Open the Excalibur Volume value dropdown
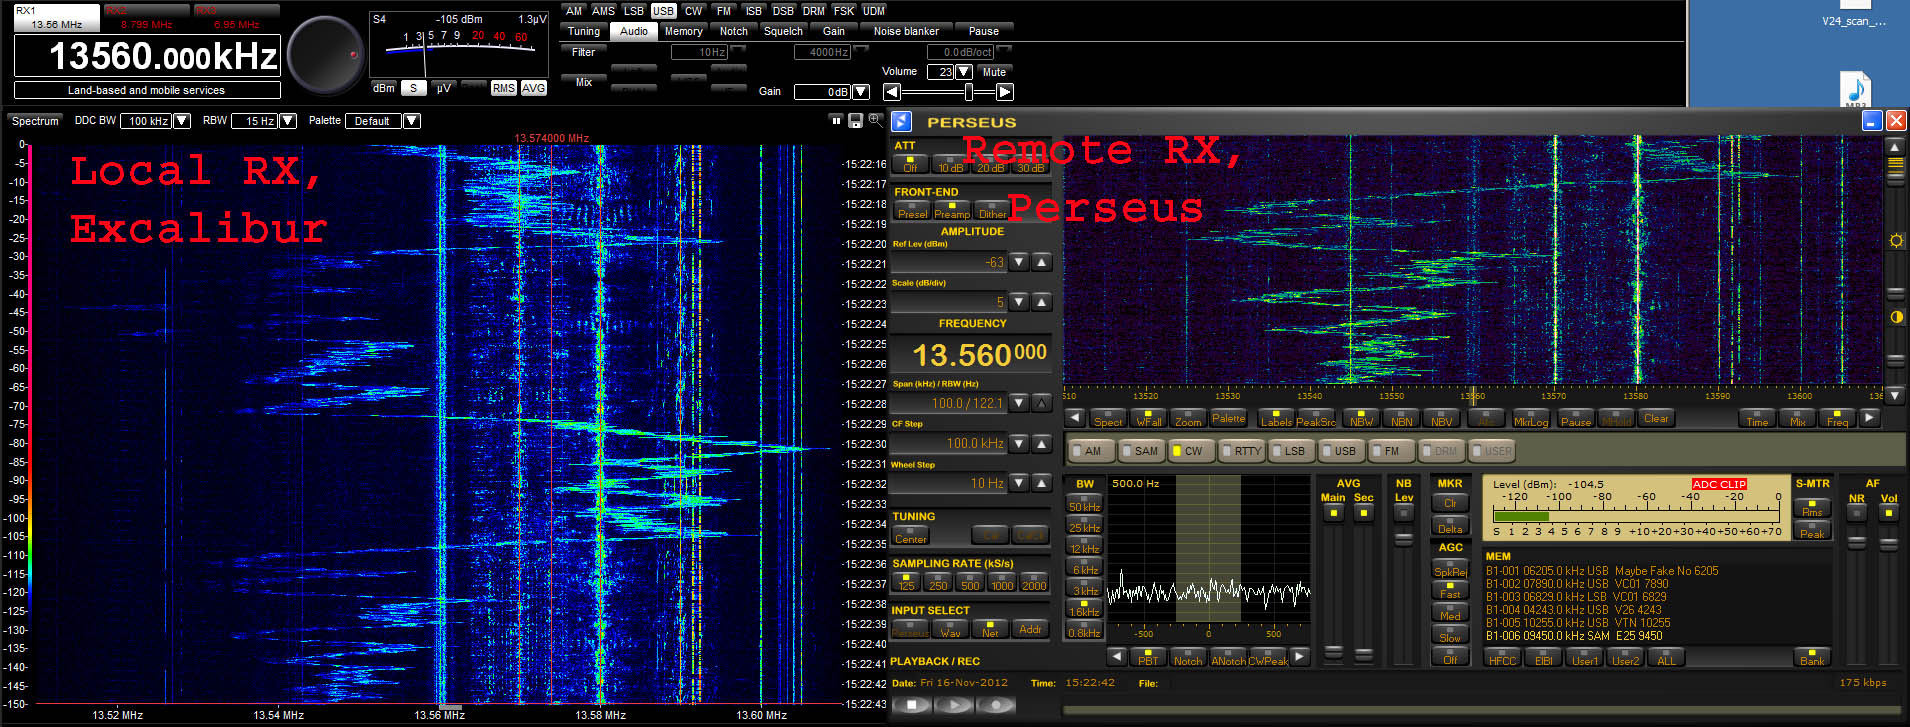This screenshot has height=727, width=1910. [964, 72]
